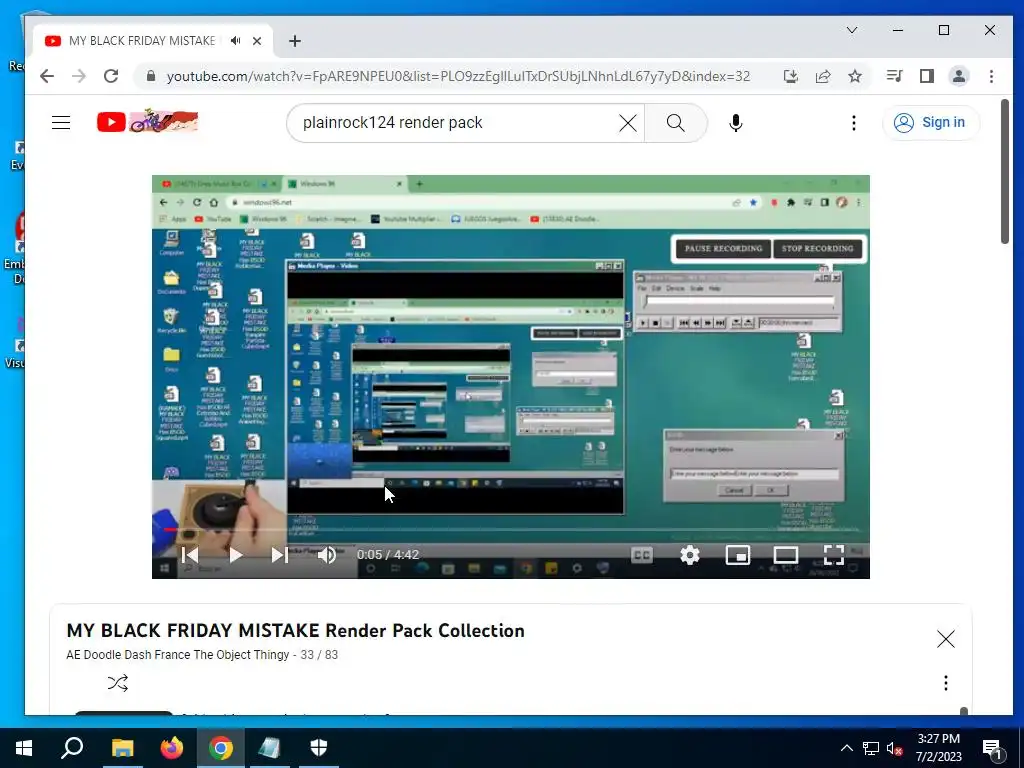Screen dimensions: 1024x768
Task: Open the tab search chevron
Action: click(852, 30)
